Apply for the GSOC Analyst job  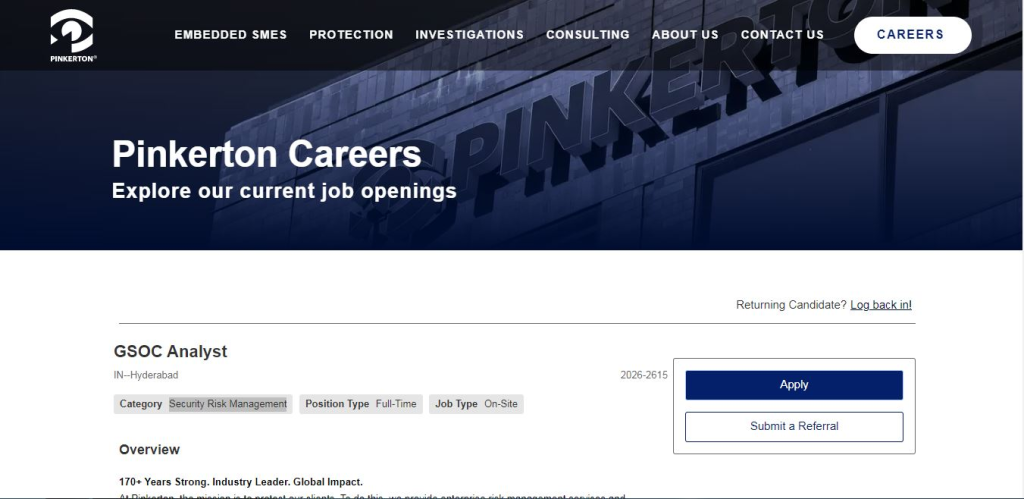[794, 385]
